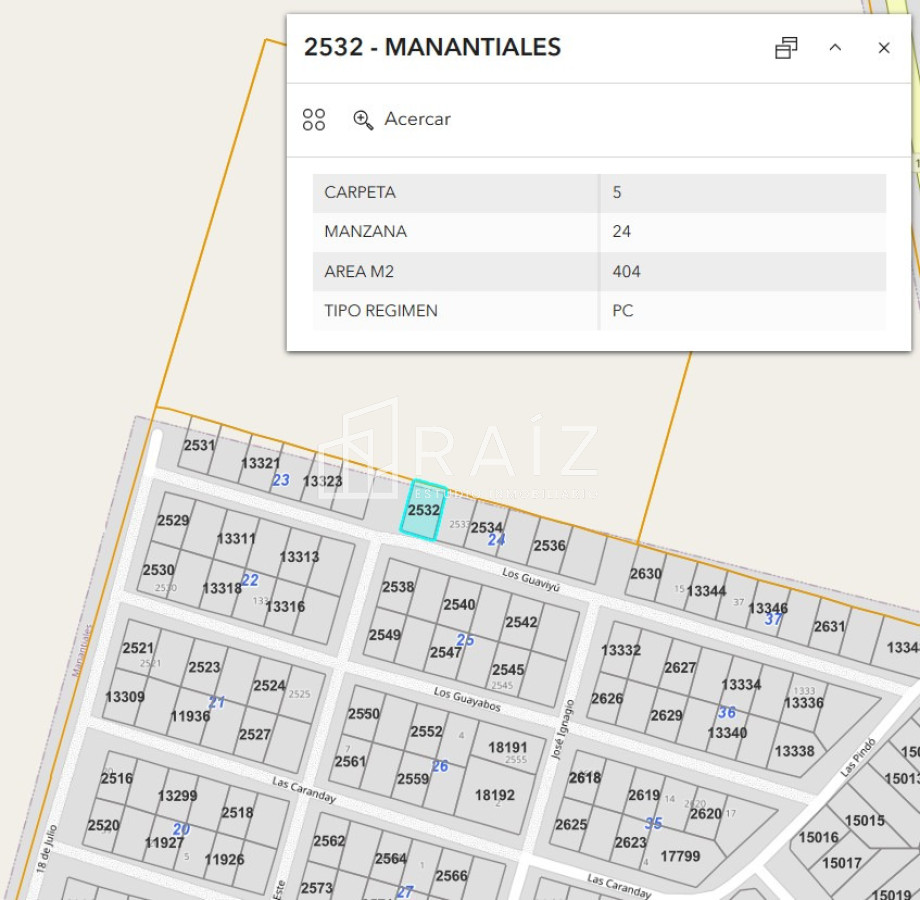Select the CARPETA label cell
Image resolution: width=920 pixels, height=900 pixels.
(456, 192)
